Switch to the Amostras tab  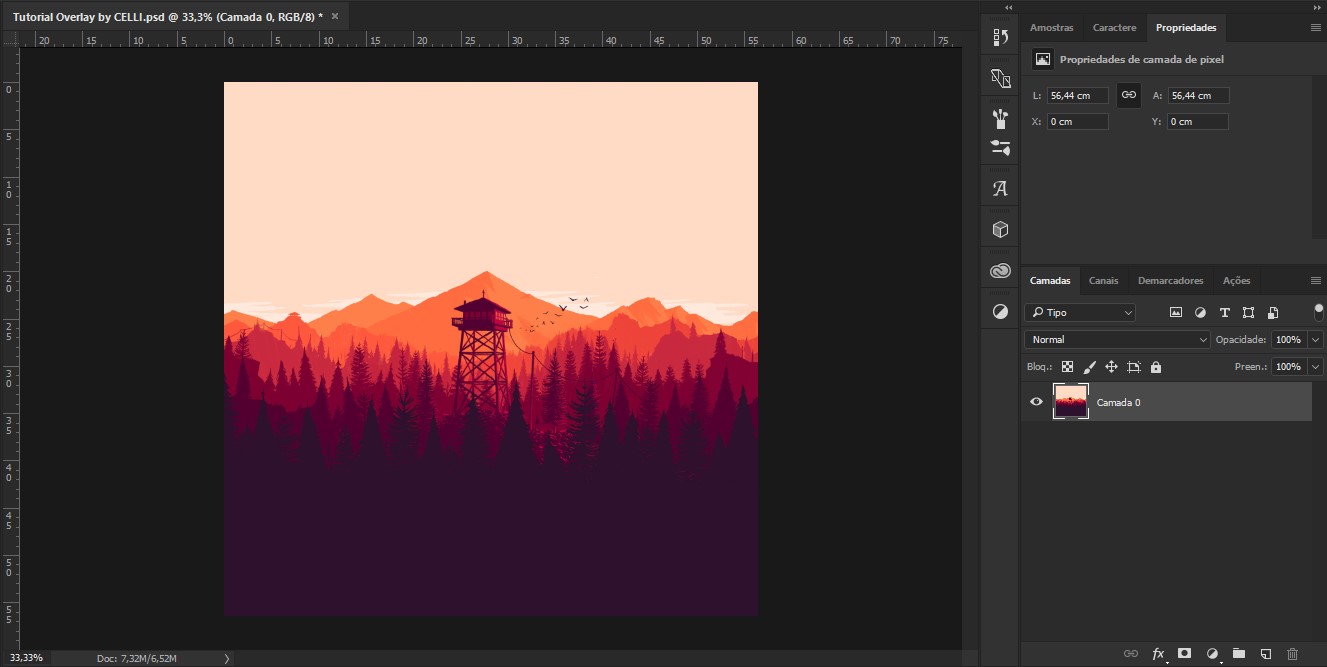(1051, 28)
